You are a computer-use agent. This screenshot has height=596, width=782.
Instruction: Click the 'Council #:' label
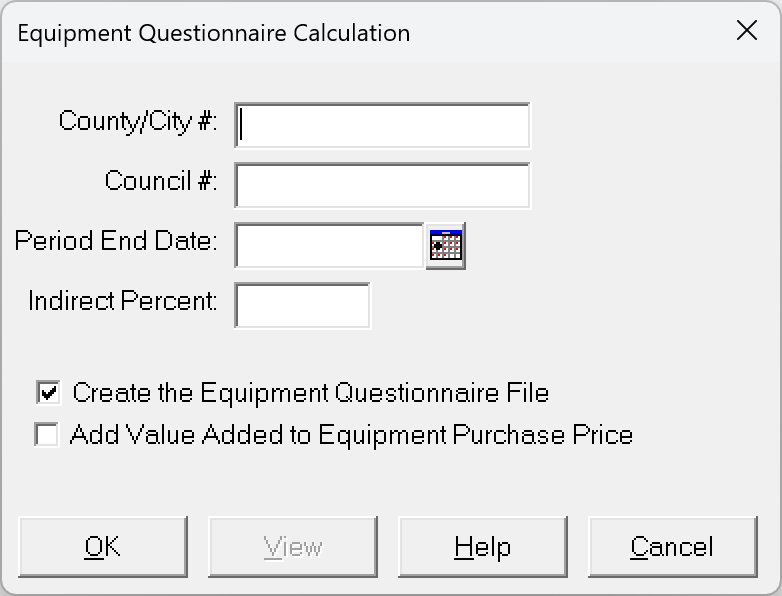161,182
